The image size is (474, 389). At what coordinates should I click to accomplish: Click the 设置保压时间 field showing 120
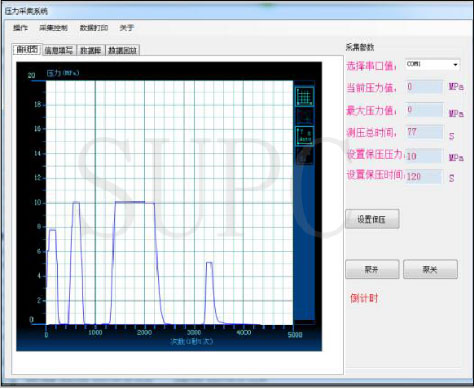(424, 176)
